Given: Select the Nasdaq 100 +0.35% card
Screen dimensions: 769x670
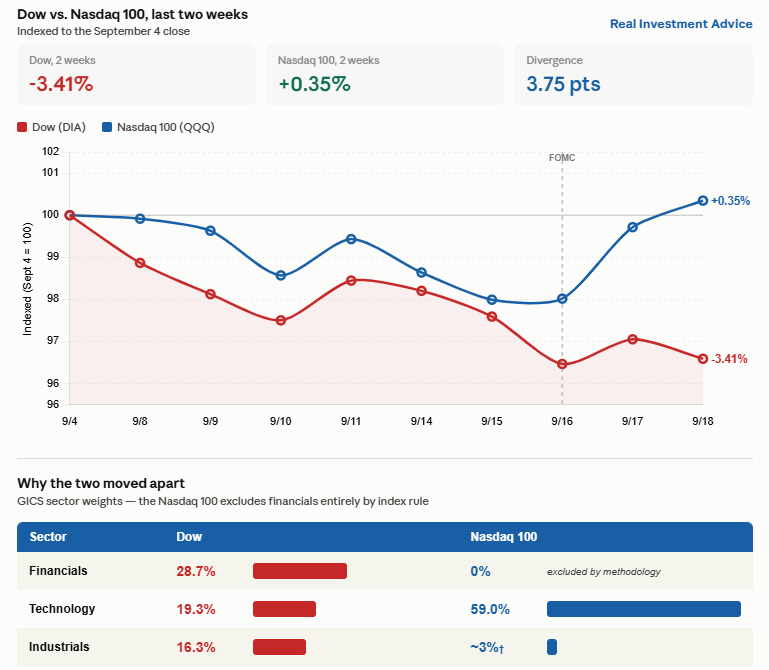Looking at the screenshot, I should (384, 75).
